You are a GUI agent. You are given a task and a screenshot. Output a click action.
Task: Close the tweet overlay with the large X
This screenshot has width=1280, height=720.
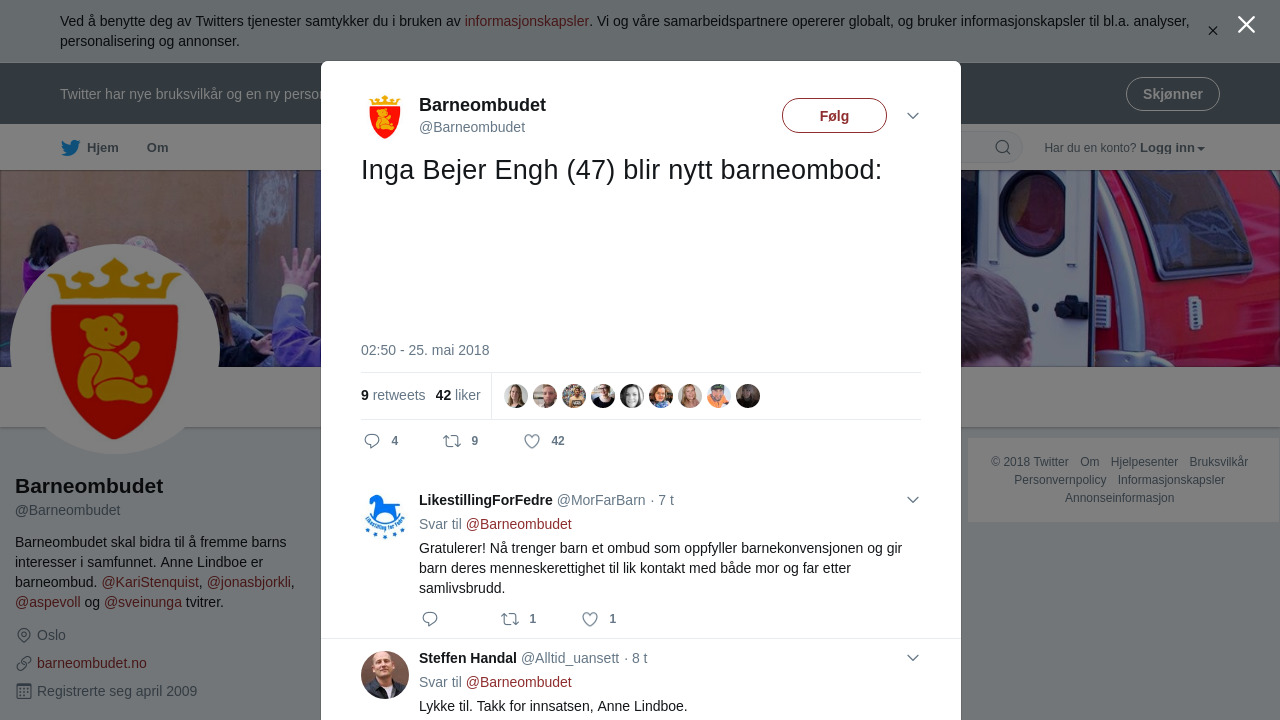coord(1246,24)
